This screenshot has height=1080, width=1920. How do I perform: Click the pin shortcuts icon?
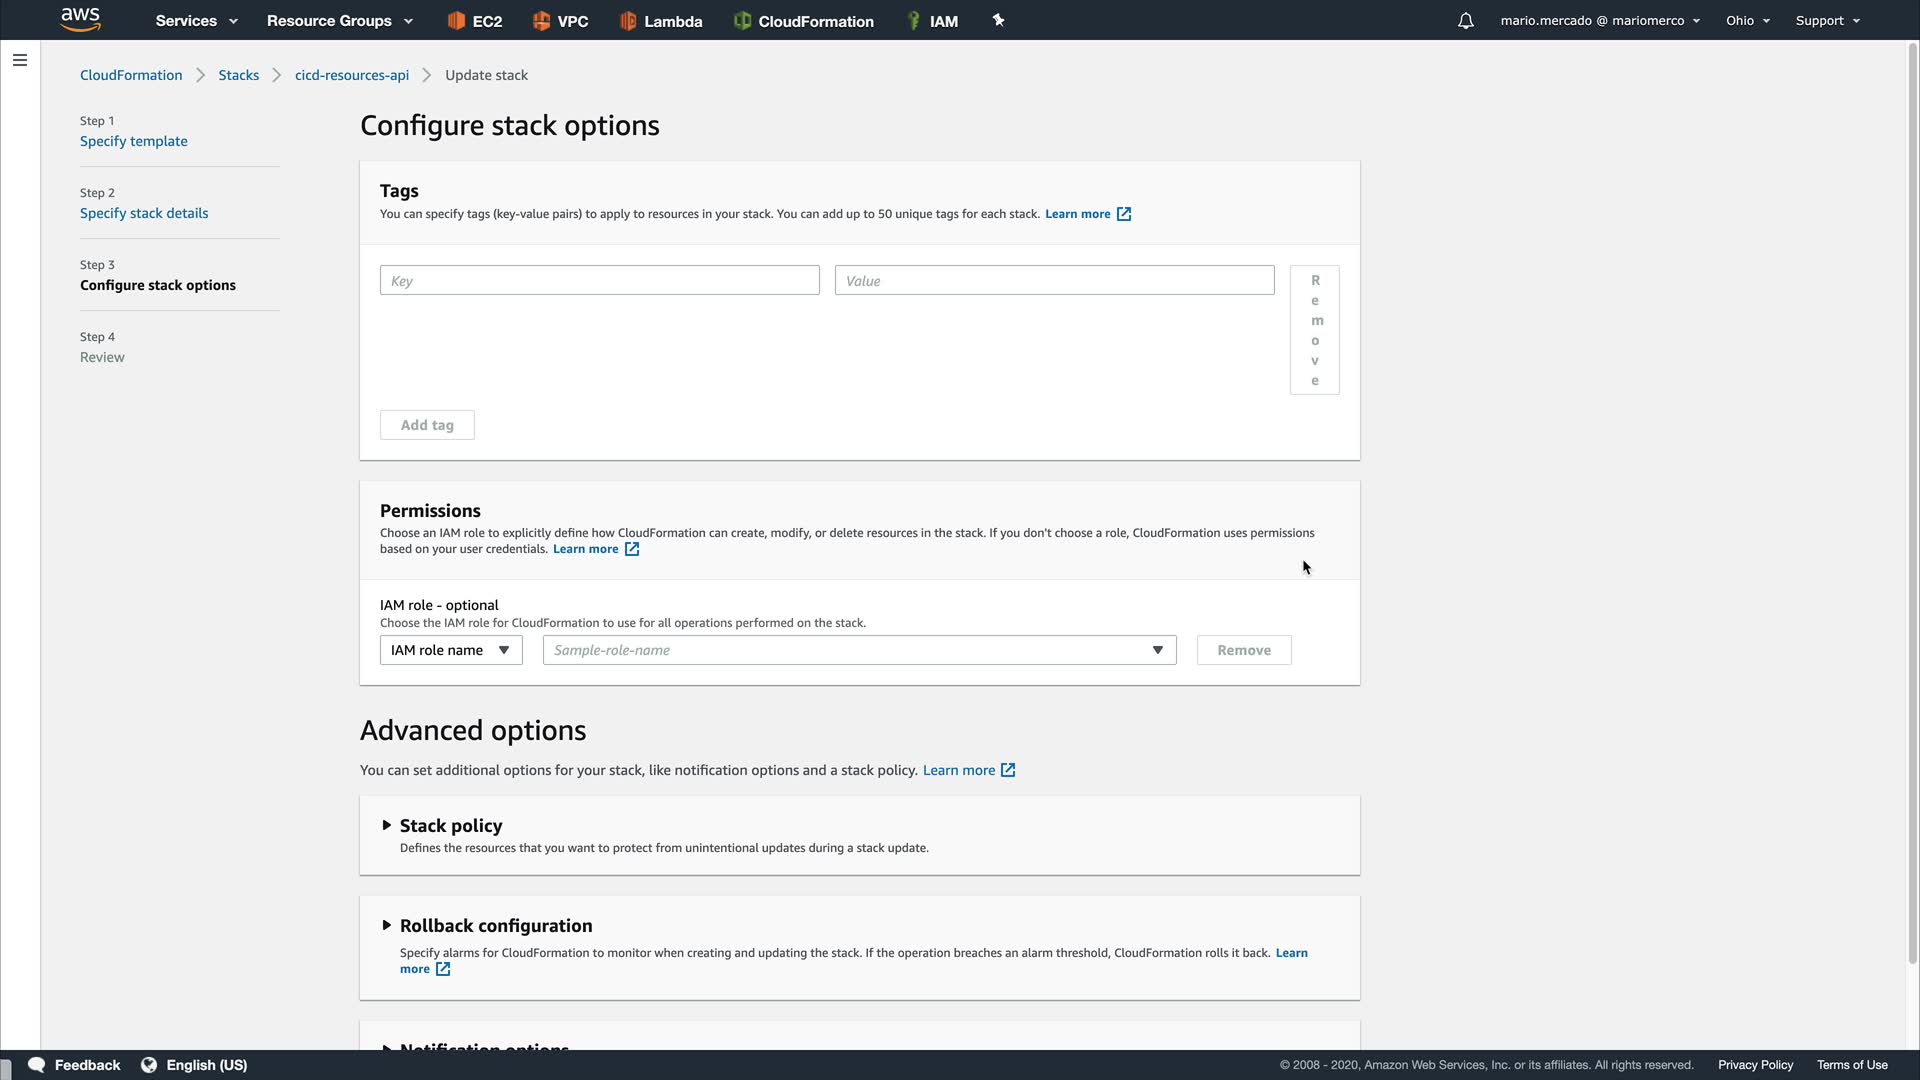point(998,20)
